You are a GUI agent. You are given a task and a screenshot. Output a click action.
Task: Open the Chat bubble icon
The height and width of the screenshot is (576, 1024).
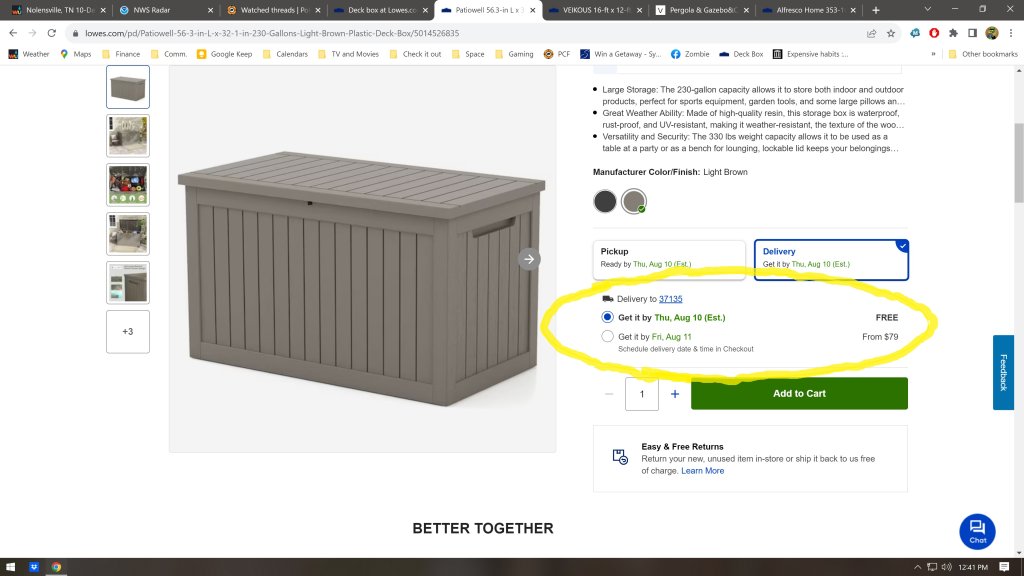pyautogui.click(x=977, y=531)
